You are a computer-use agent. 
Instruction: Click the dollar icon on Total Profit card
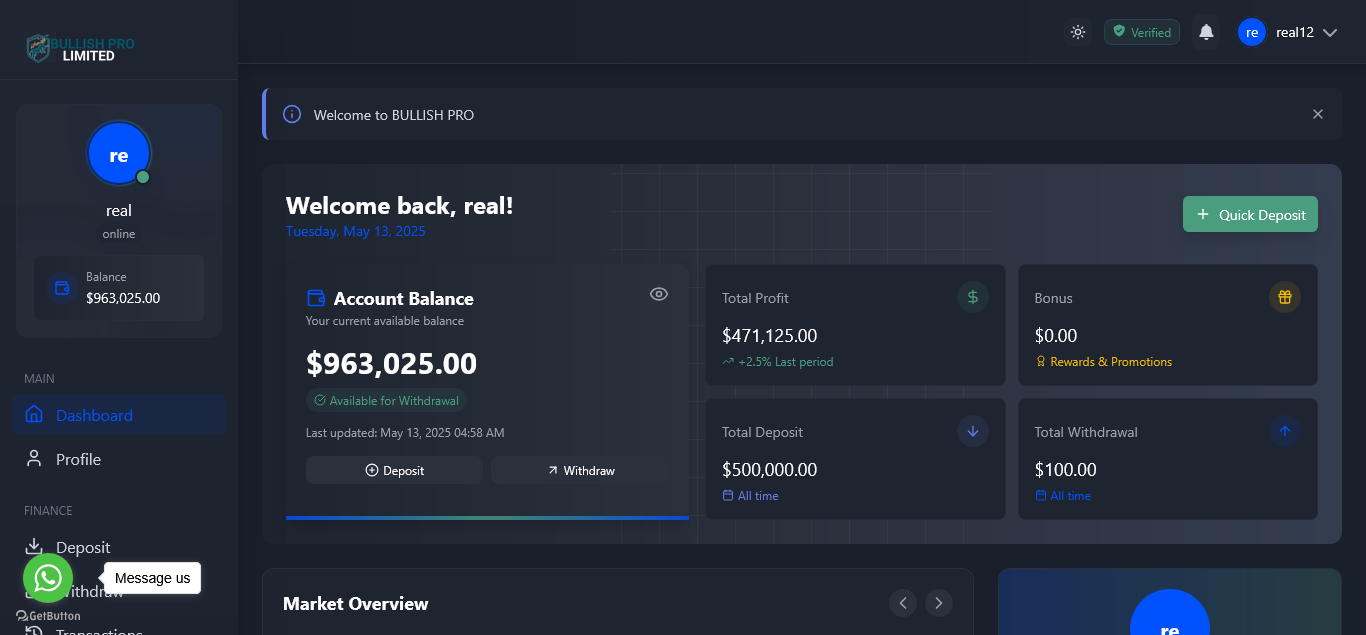coord(972,297)
